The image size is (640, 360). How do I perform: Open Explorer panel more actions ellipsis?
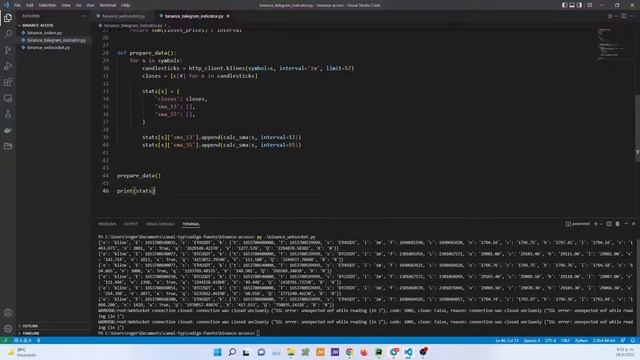(84, 16)
